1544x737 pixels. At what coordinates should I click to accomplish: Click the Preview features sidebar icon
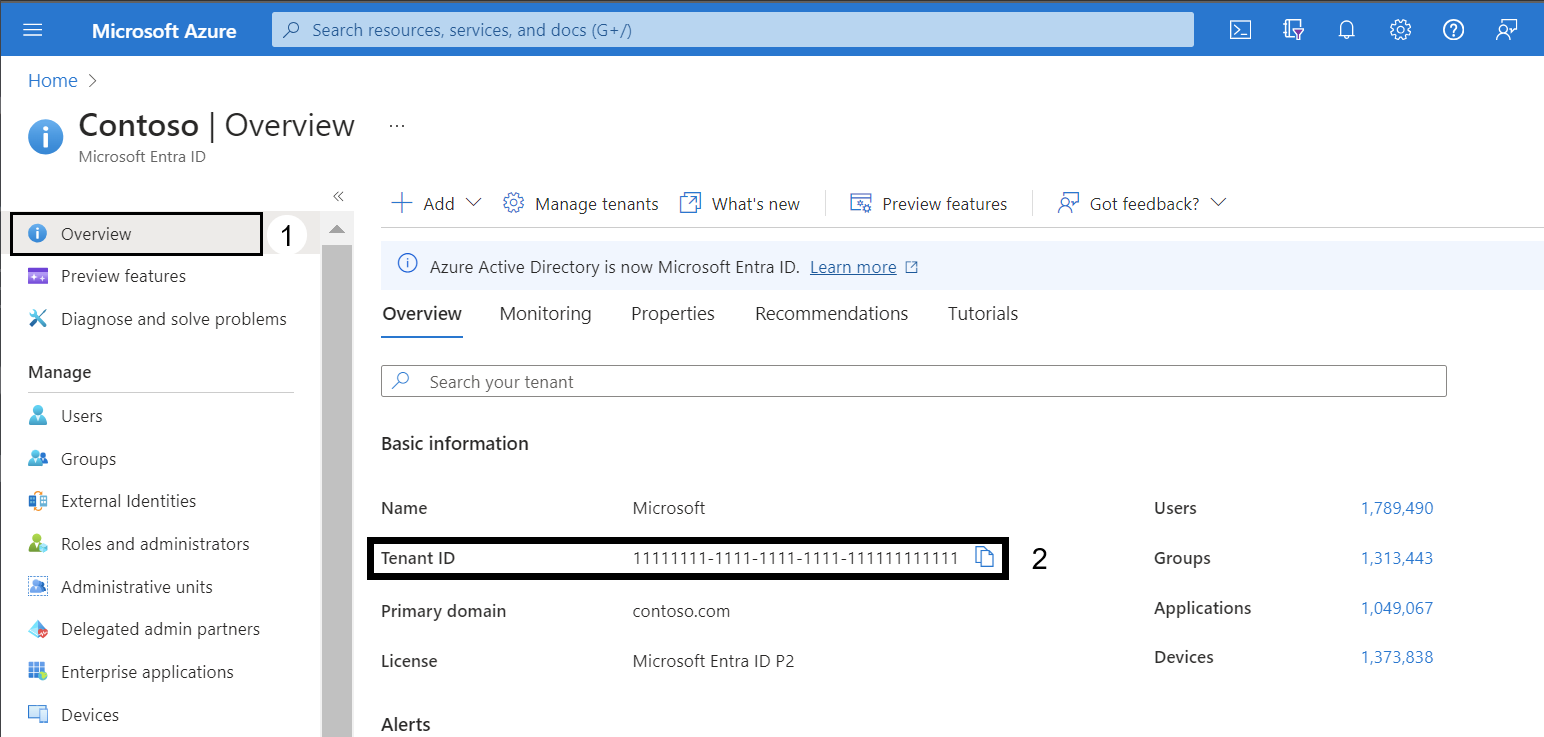tap(38, 276)
